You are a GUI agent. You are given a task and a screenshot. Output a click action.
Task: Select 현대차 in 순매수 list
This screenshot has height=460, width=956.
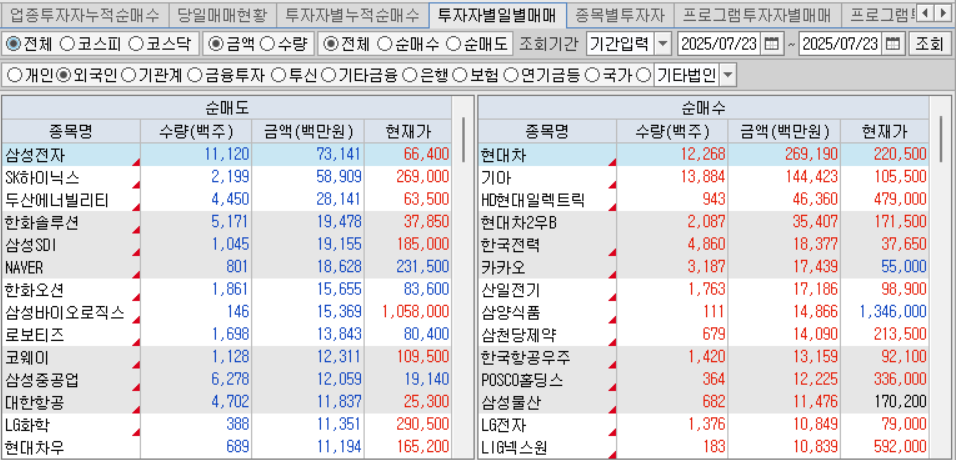[704, 154]
